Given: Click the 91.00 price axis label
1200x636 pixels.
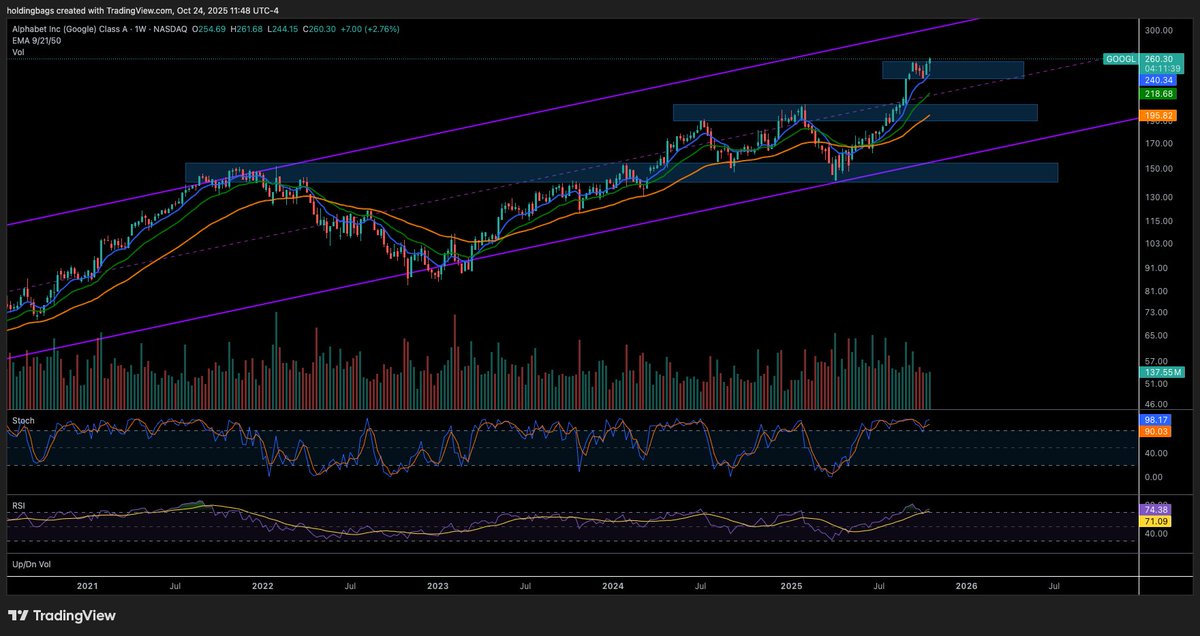Looking at the screenshot, I should pos(1158,268).
